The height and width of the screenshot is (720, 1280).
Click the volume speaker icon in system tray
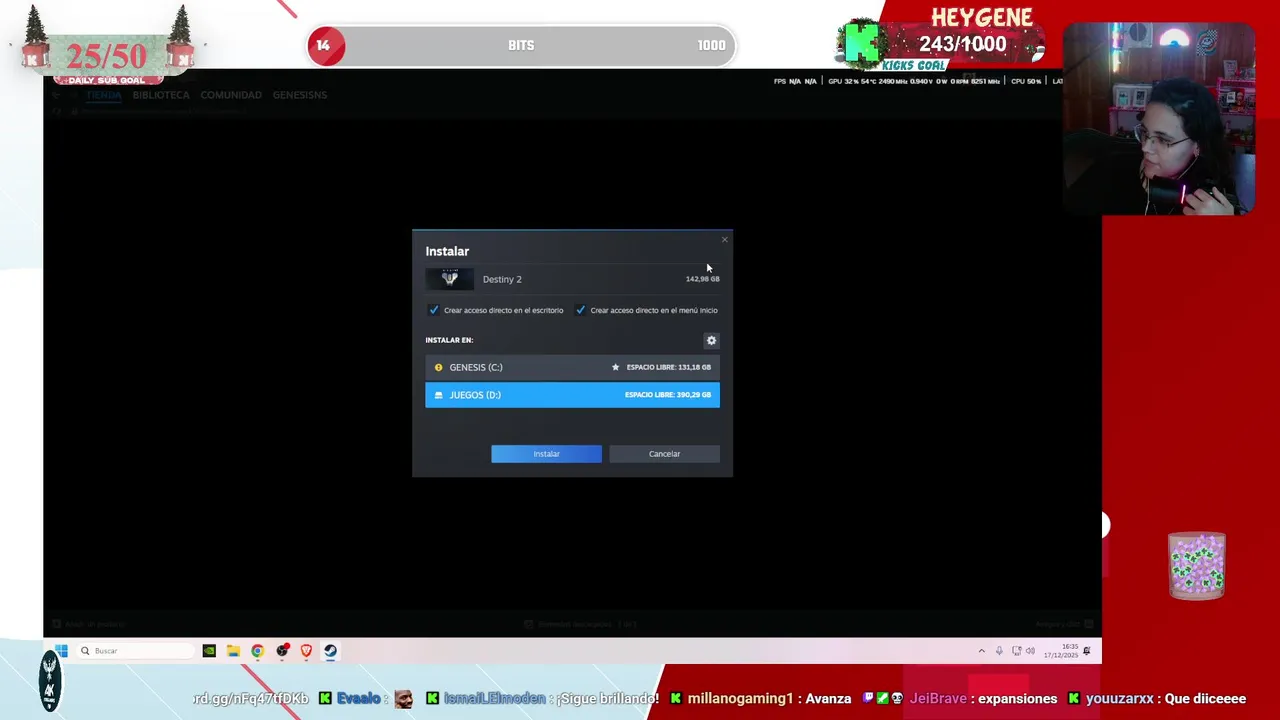point(1030,651)
